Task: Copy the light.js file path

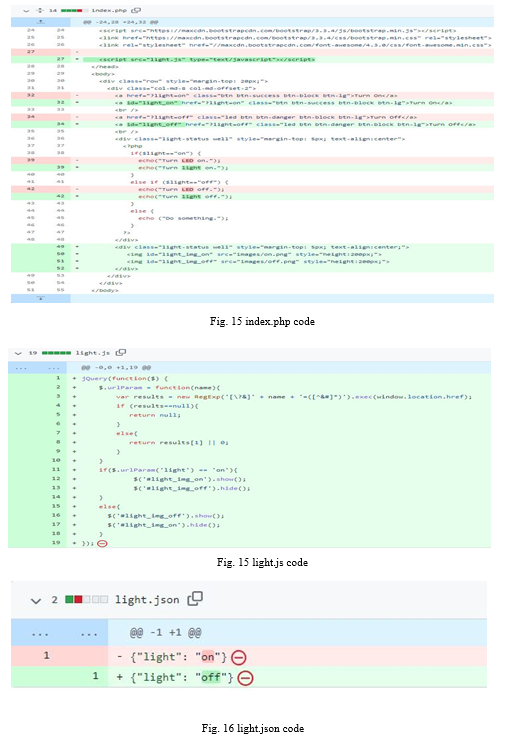Action: pos(121,353)
